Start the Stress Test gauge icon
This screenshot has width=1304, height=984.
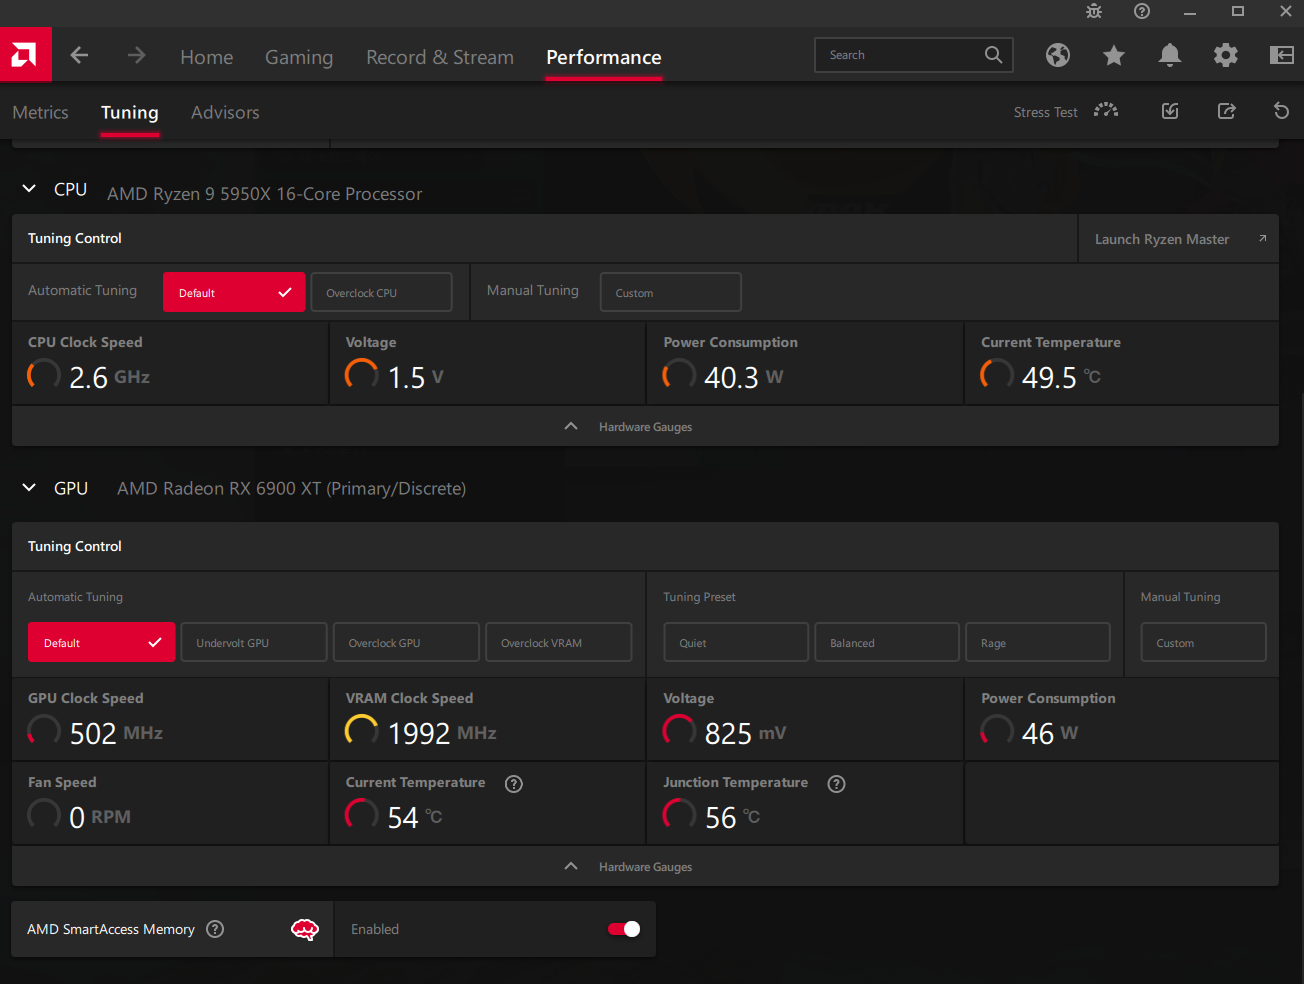(1106, 111)
